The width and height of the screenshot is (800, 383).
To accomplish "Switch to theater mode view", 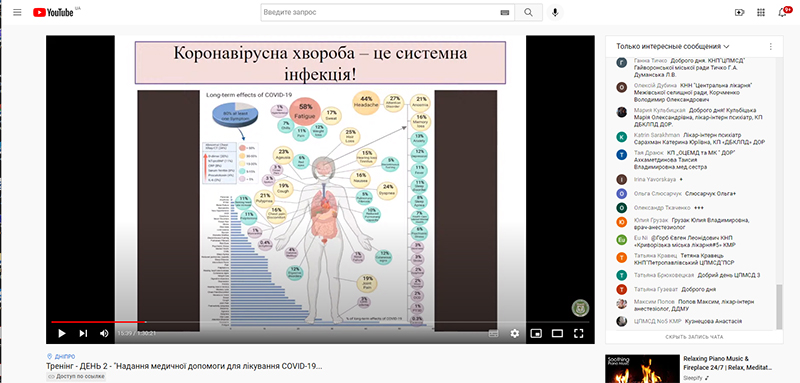I will (x=557, y=333).
